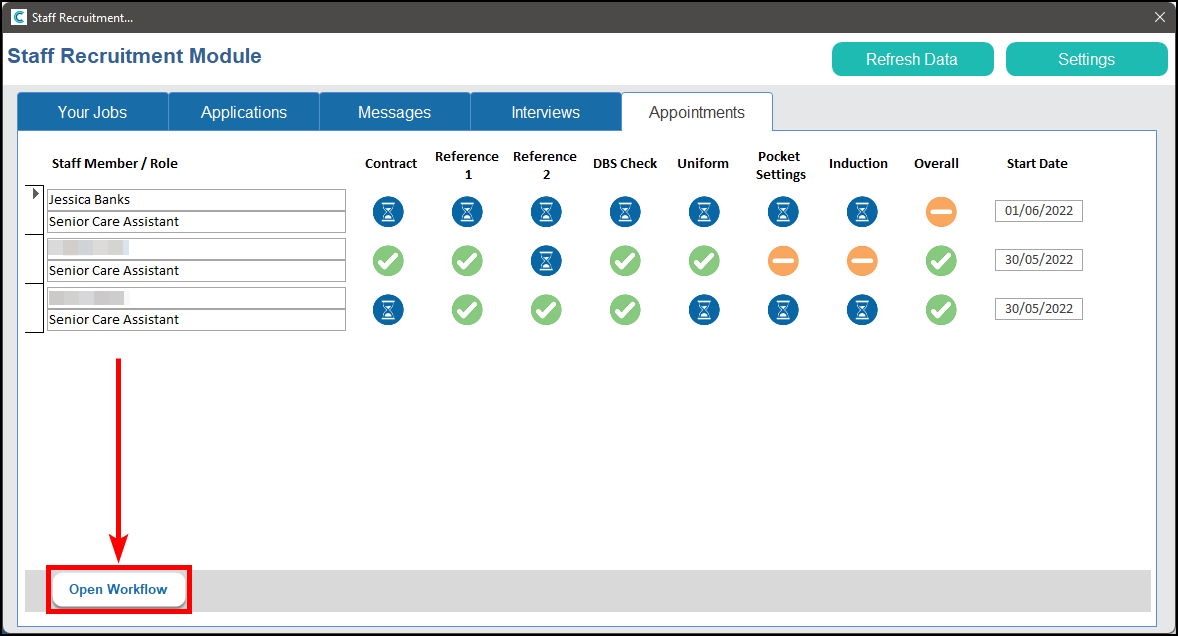Click third row's green Reference 1 checkmark
The width and height of the screenshot is (1178, 636).
(467, 309)
